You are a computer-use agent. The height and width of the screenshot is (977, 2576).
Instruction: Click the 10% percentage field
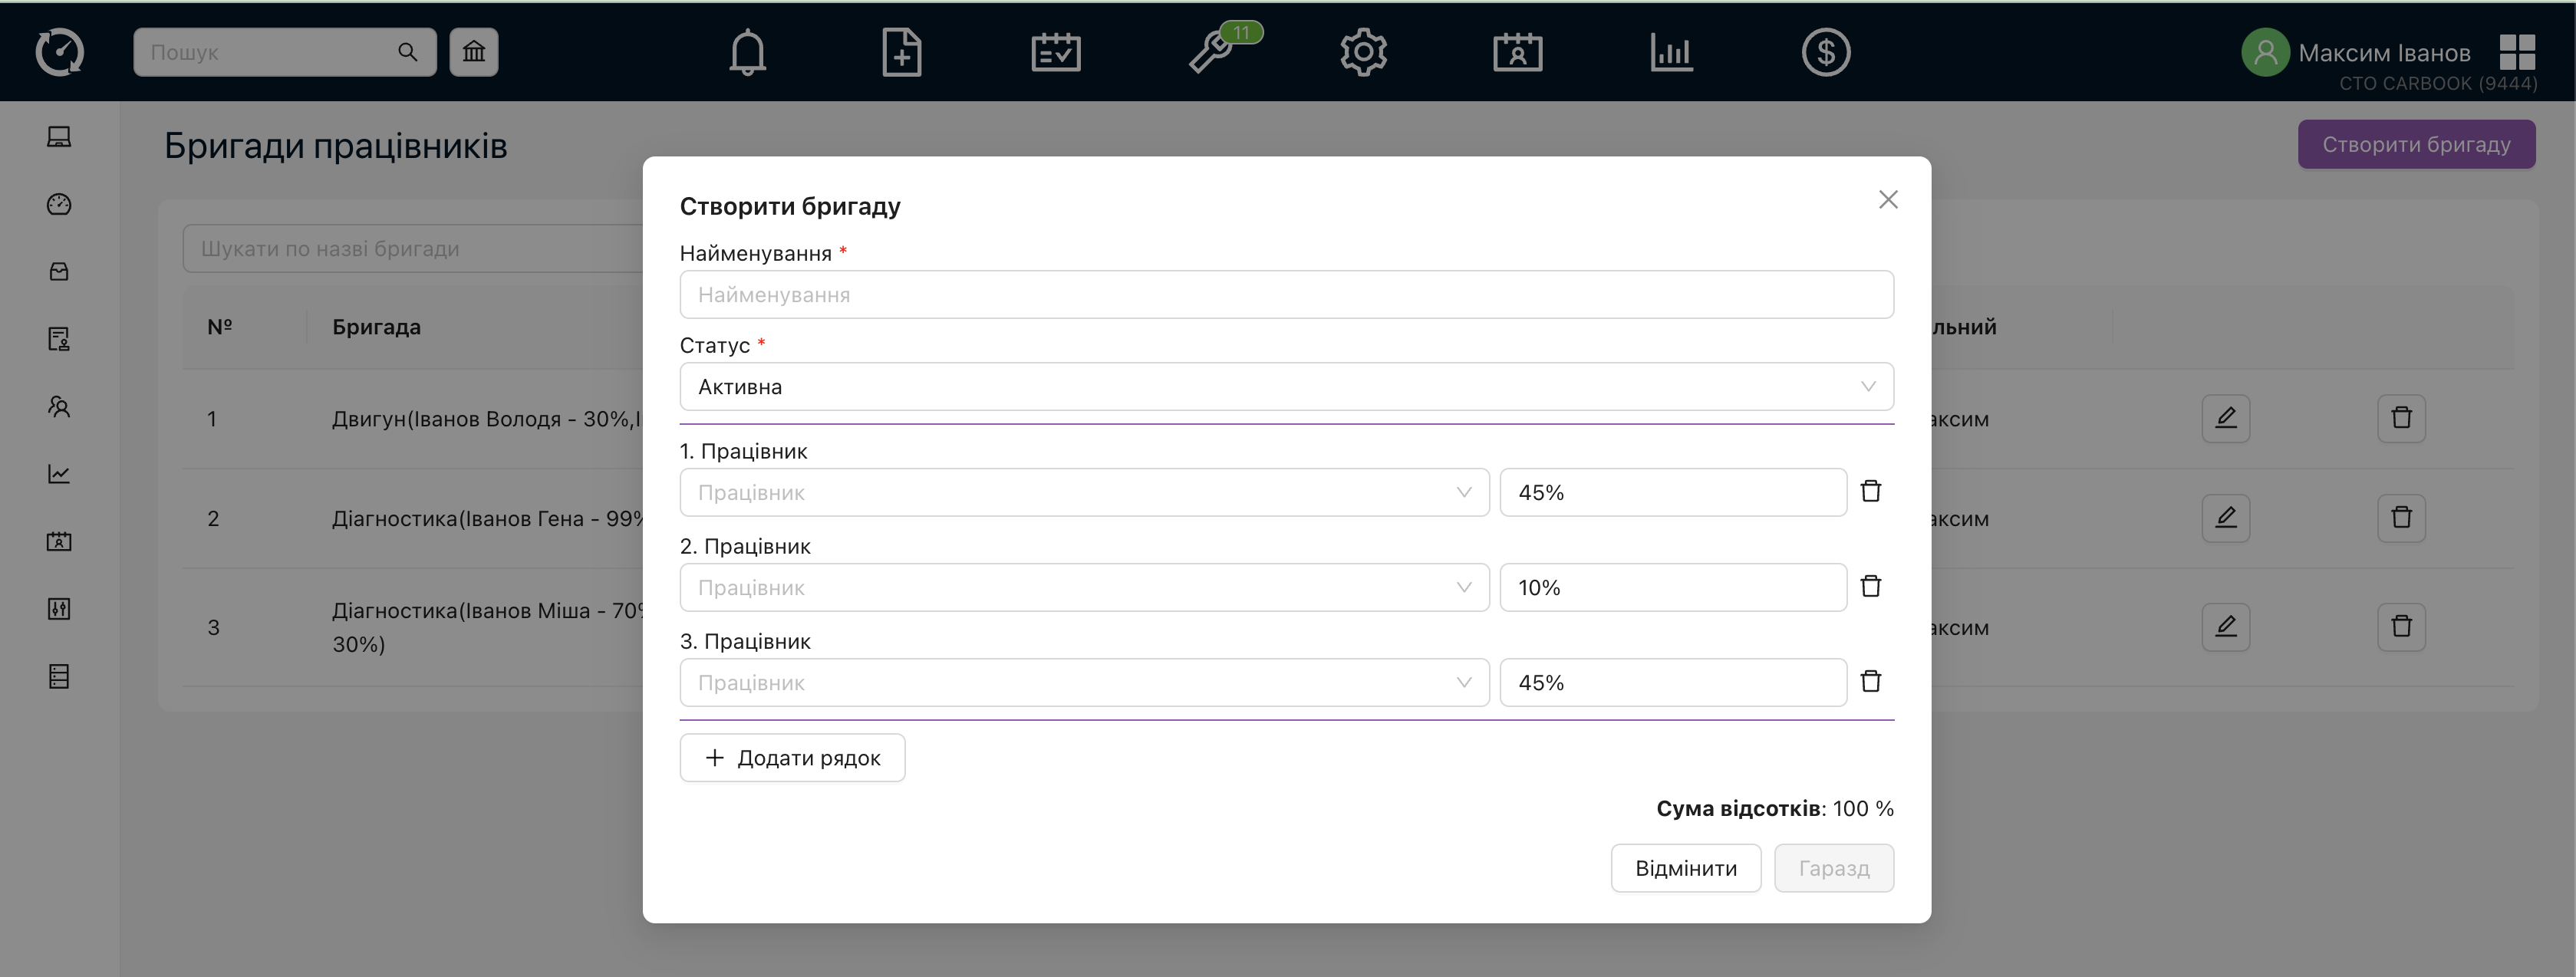click(1672, 587)
